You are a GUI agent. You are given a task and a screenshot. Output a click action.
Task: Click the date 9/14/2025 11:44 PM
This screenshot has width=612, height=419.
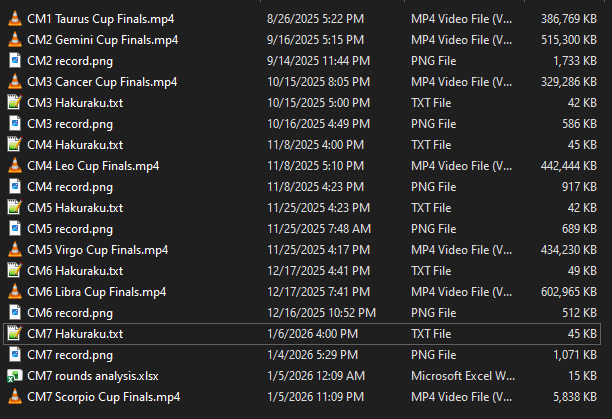(x=318, y=61)
